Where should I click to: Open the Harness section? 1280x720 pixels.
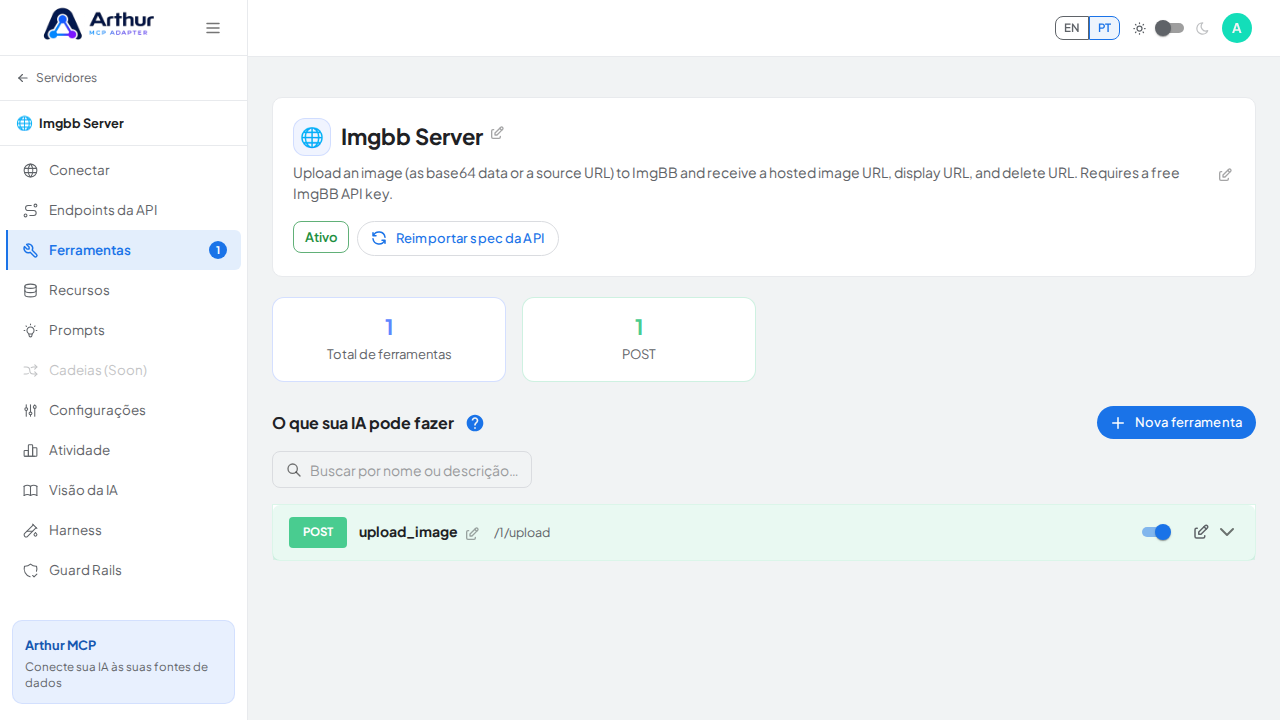tap(123, 530)
